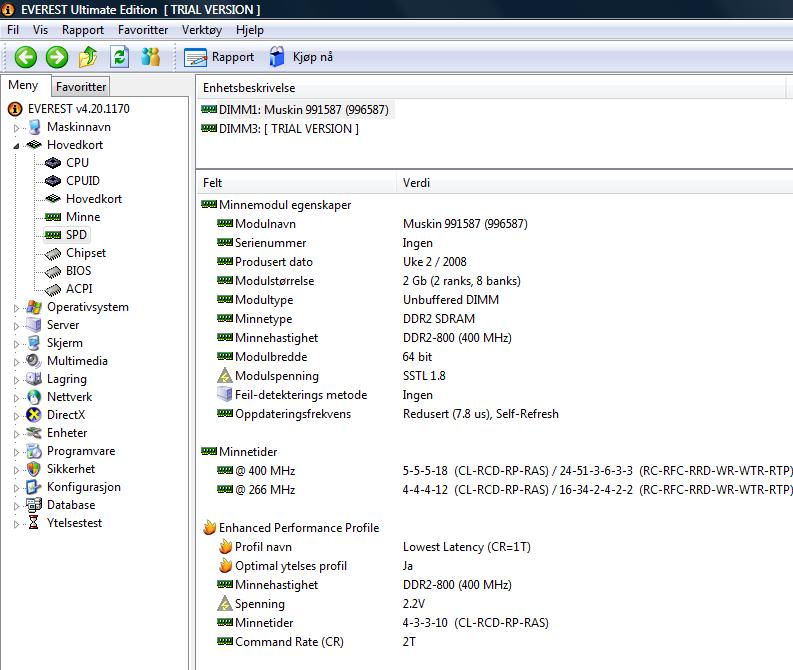Click the Enhetsbeskrivelse column header
The image size is (793, 670).
tap(491, 87)
